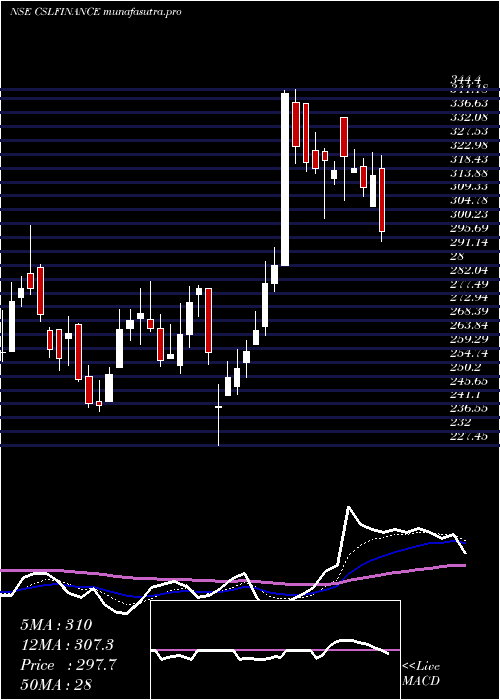This screenshot has width=500, height=700.
Task: Select the 318.43 price axis label
Action: 469,159
